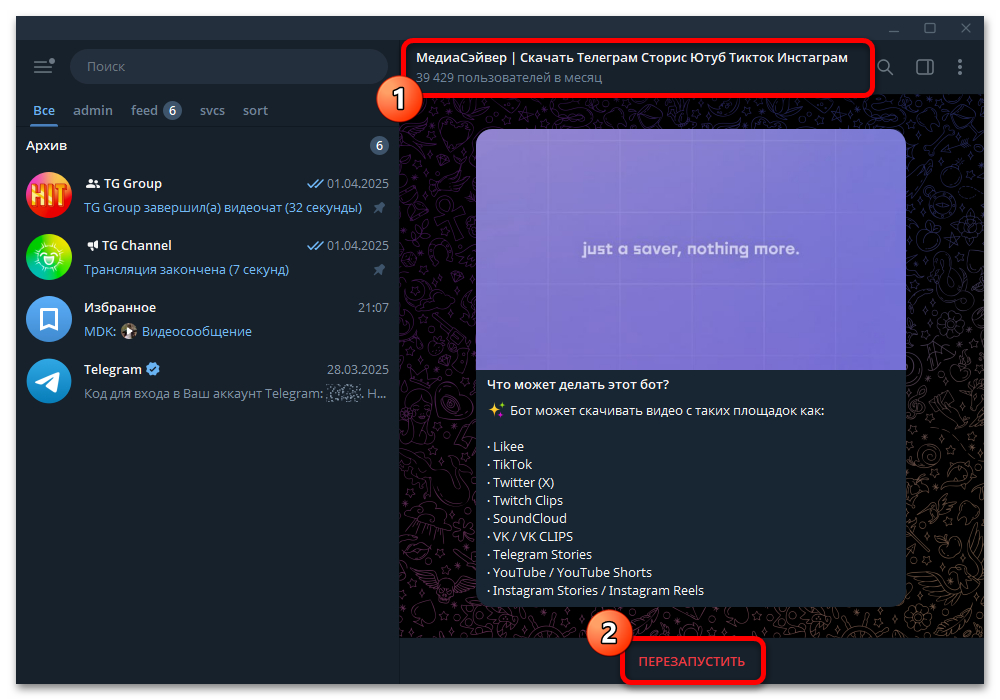Click the 'YouTube / YouTube Shorts' line
This screenshot has width=1000, height=700.
(x=570, y=572)
